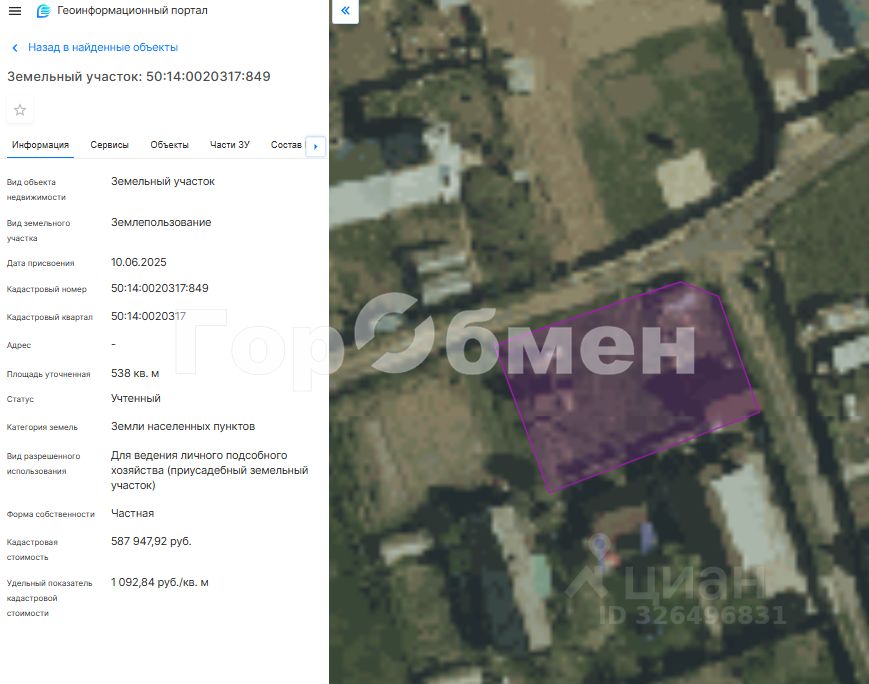Click the Форма собственности label

click(50, 514)
